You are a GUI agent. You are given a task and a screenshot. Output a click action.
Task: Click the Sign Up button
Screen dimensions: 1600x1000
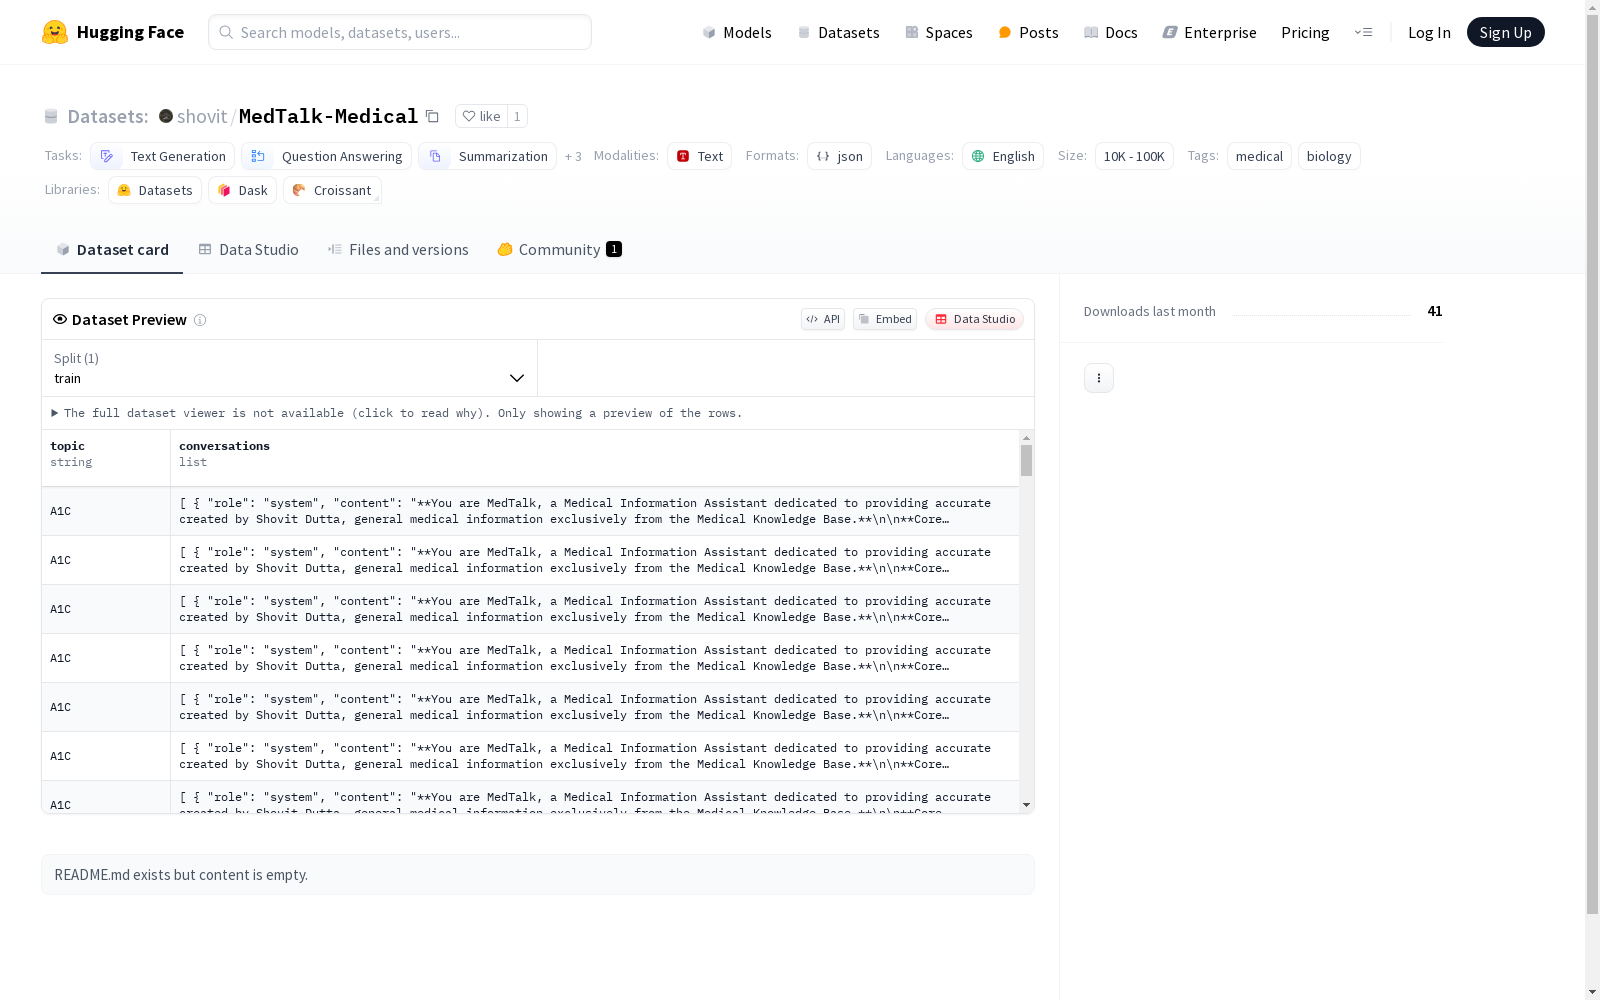tap(1505, 32)
